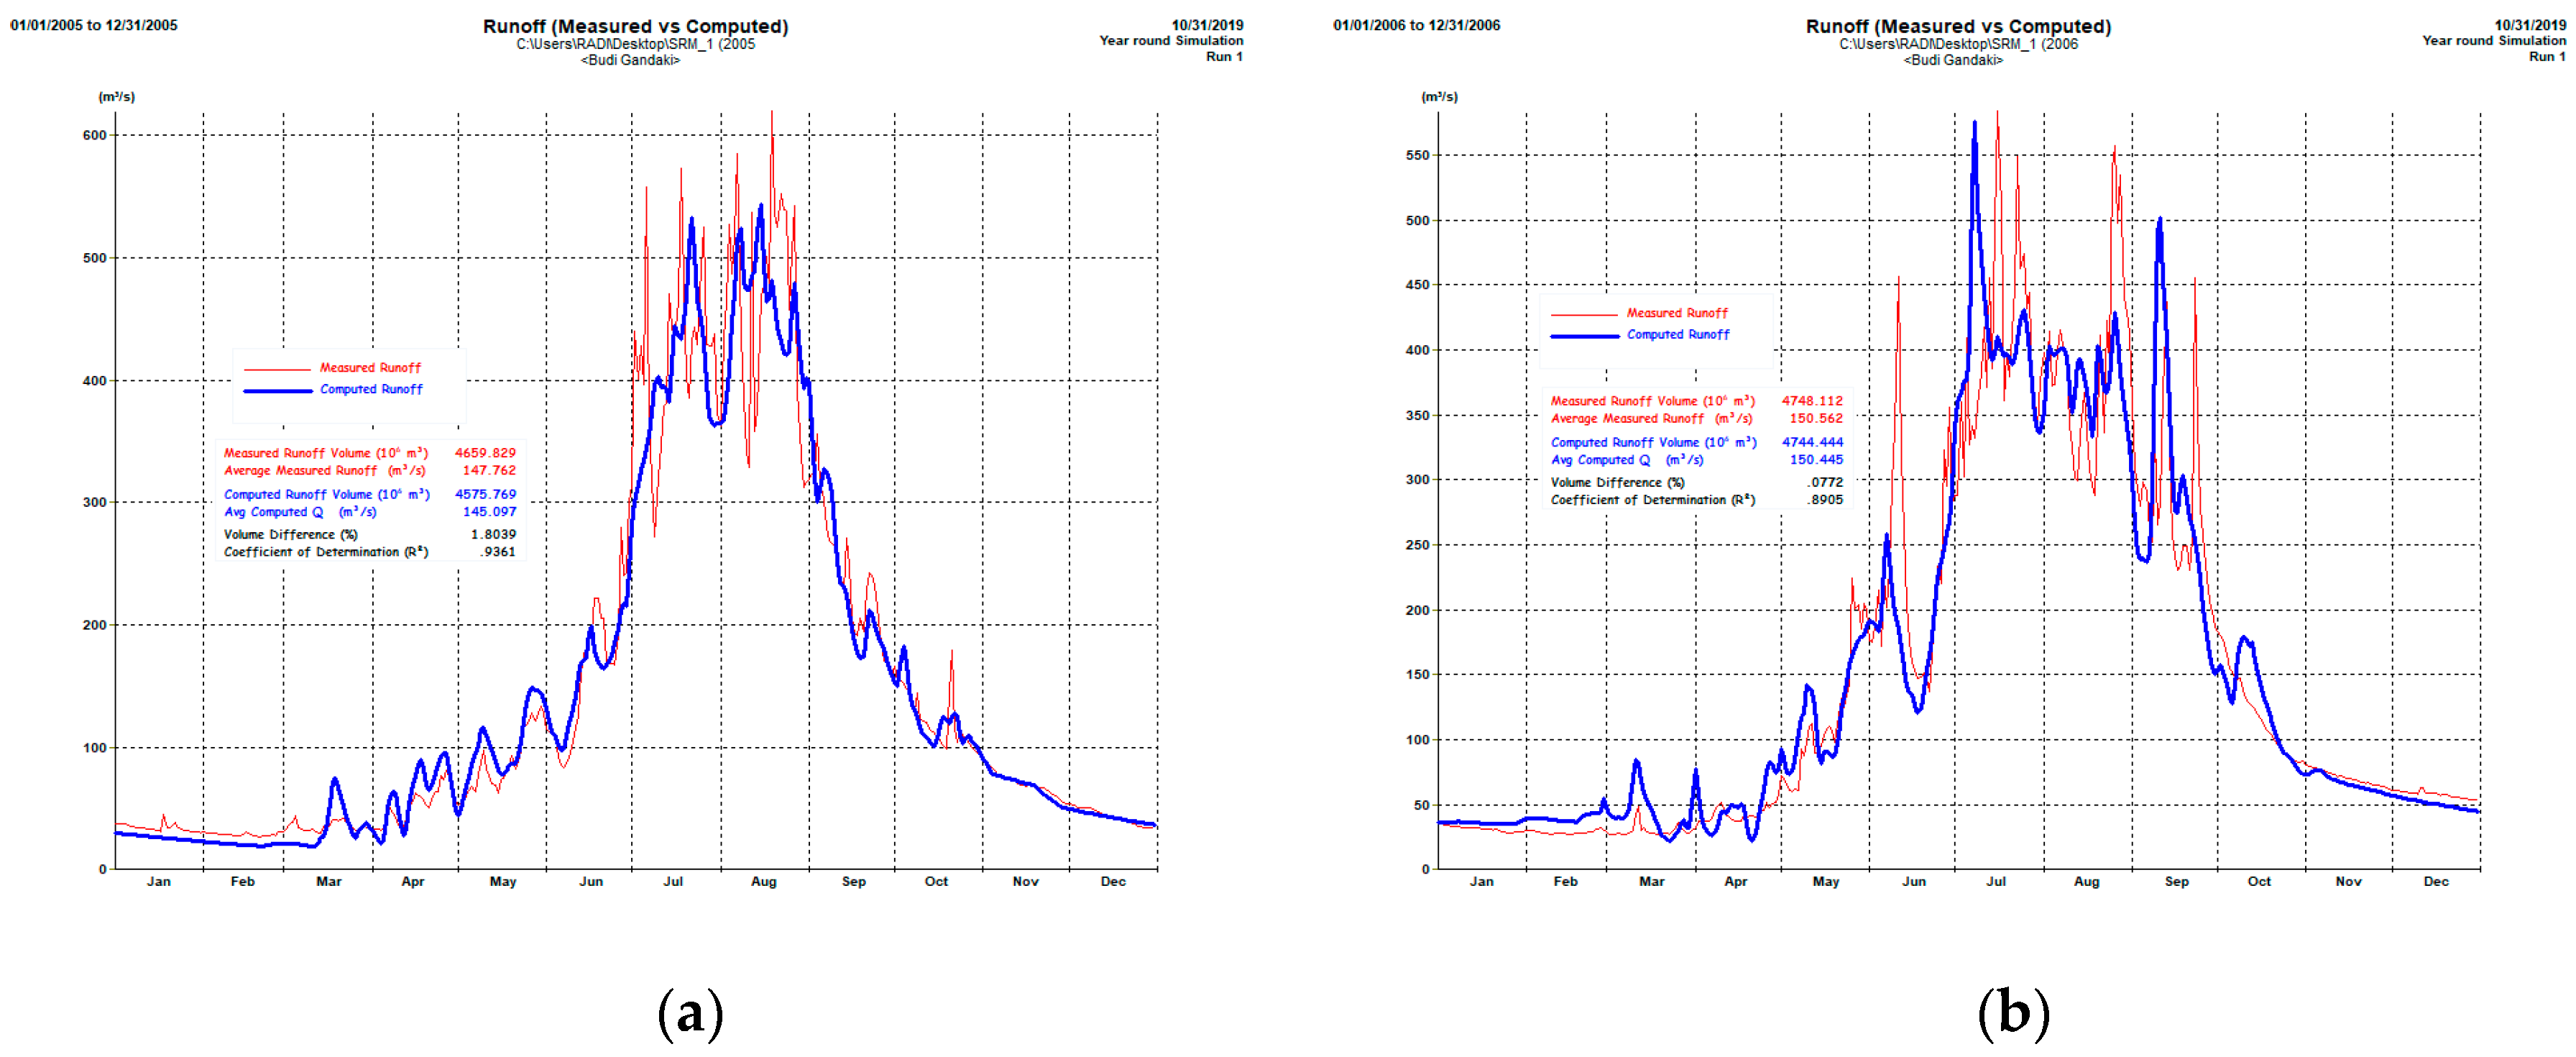Click the Jul month label on the 2005 chart axis
2576x1057 pixels.
point(673,881)
